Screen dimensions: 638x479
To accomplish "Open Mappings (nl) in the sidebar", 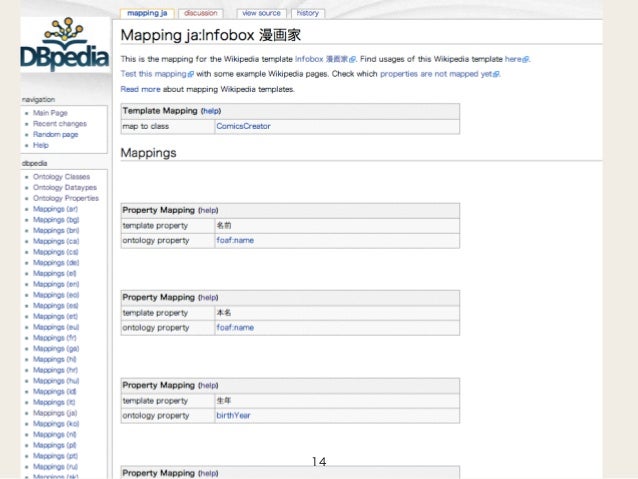I will coord(55,435).
